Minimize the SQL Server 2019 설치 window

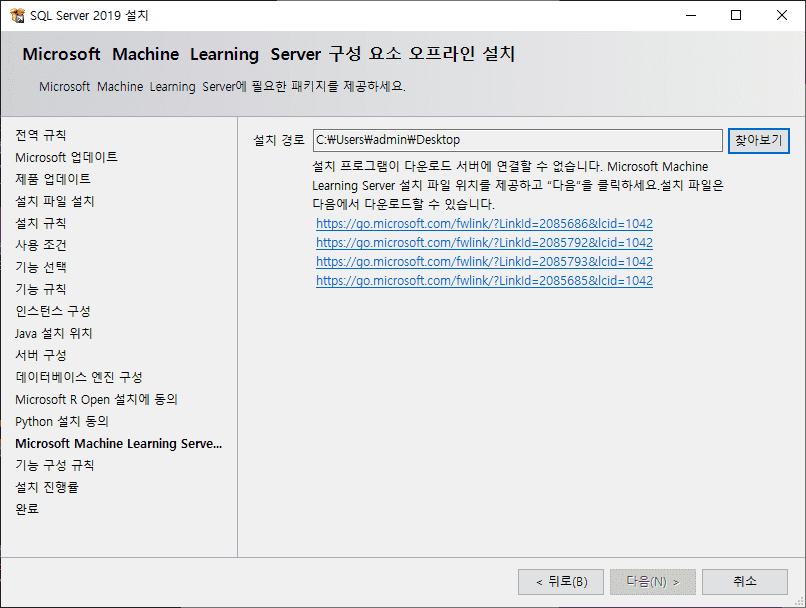coord(691,15)
